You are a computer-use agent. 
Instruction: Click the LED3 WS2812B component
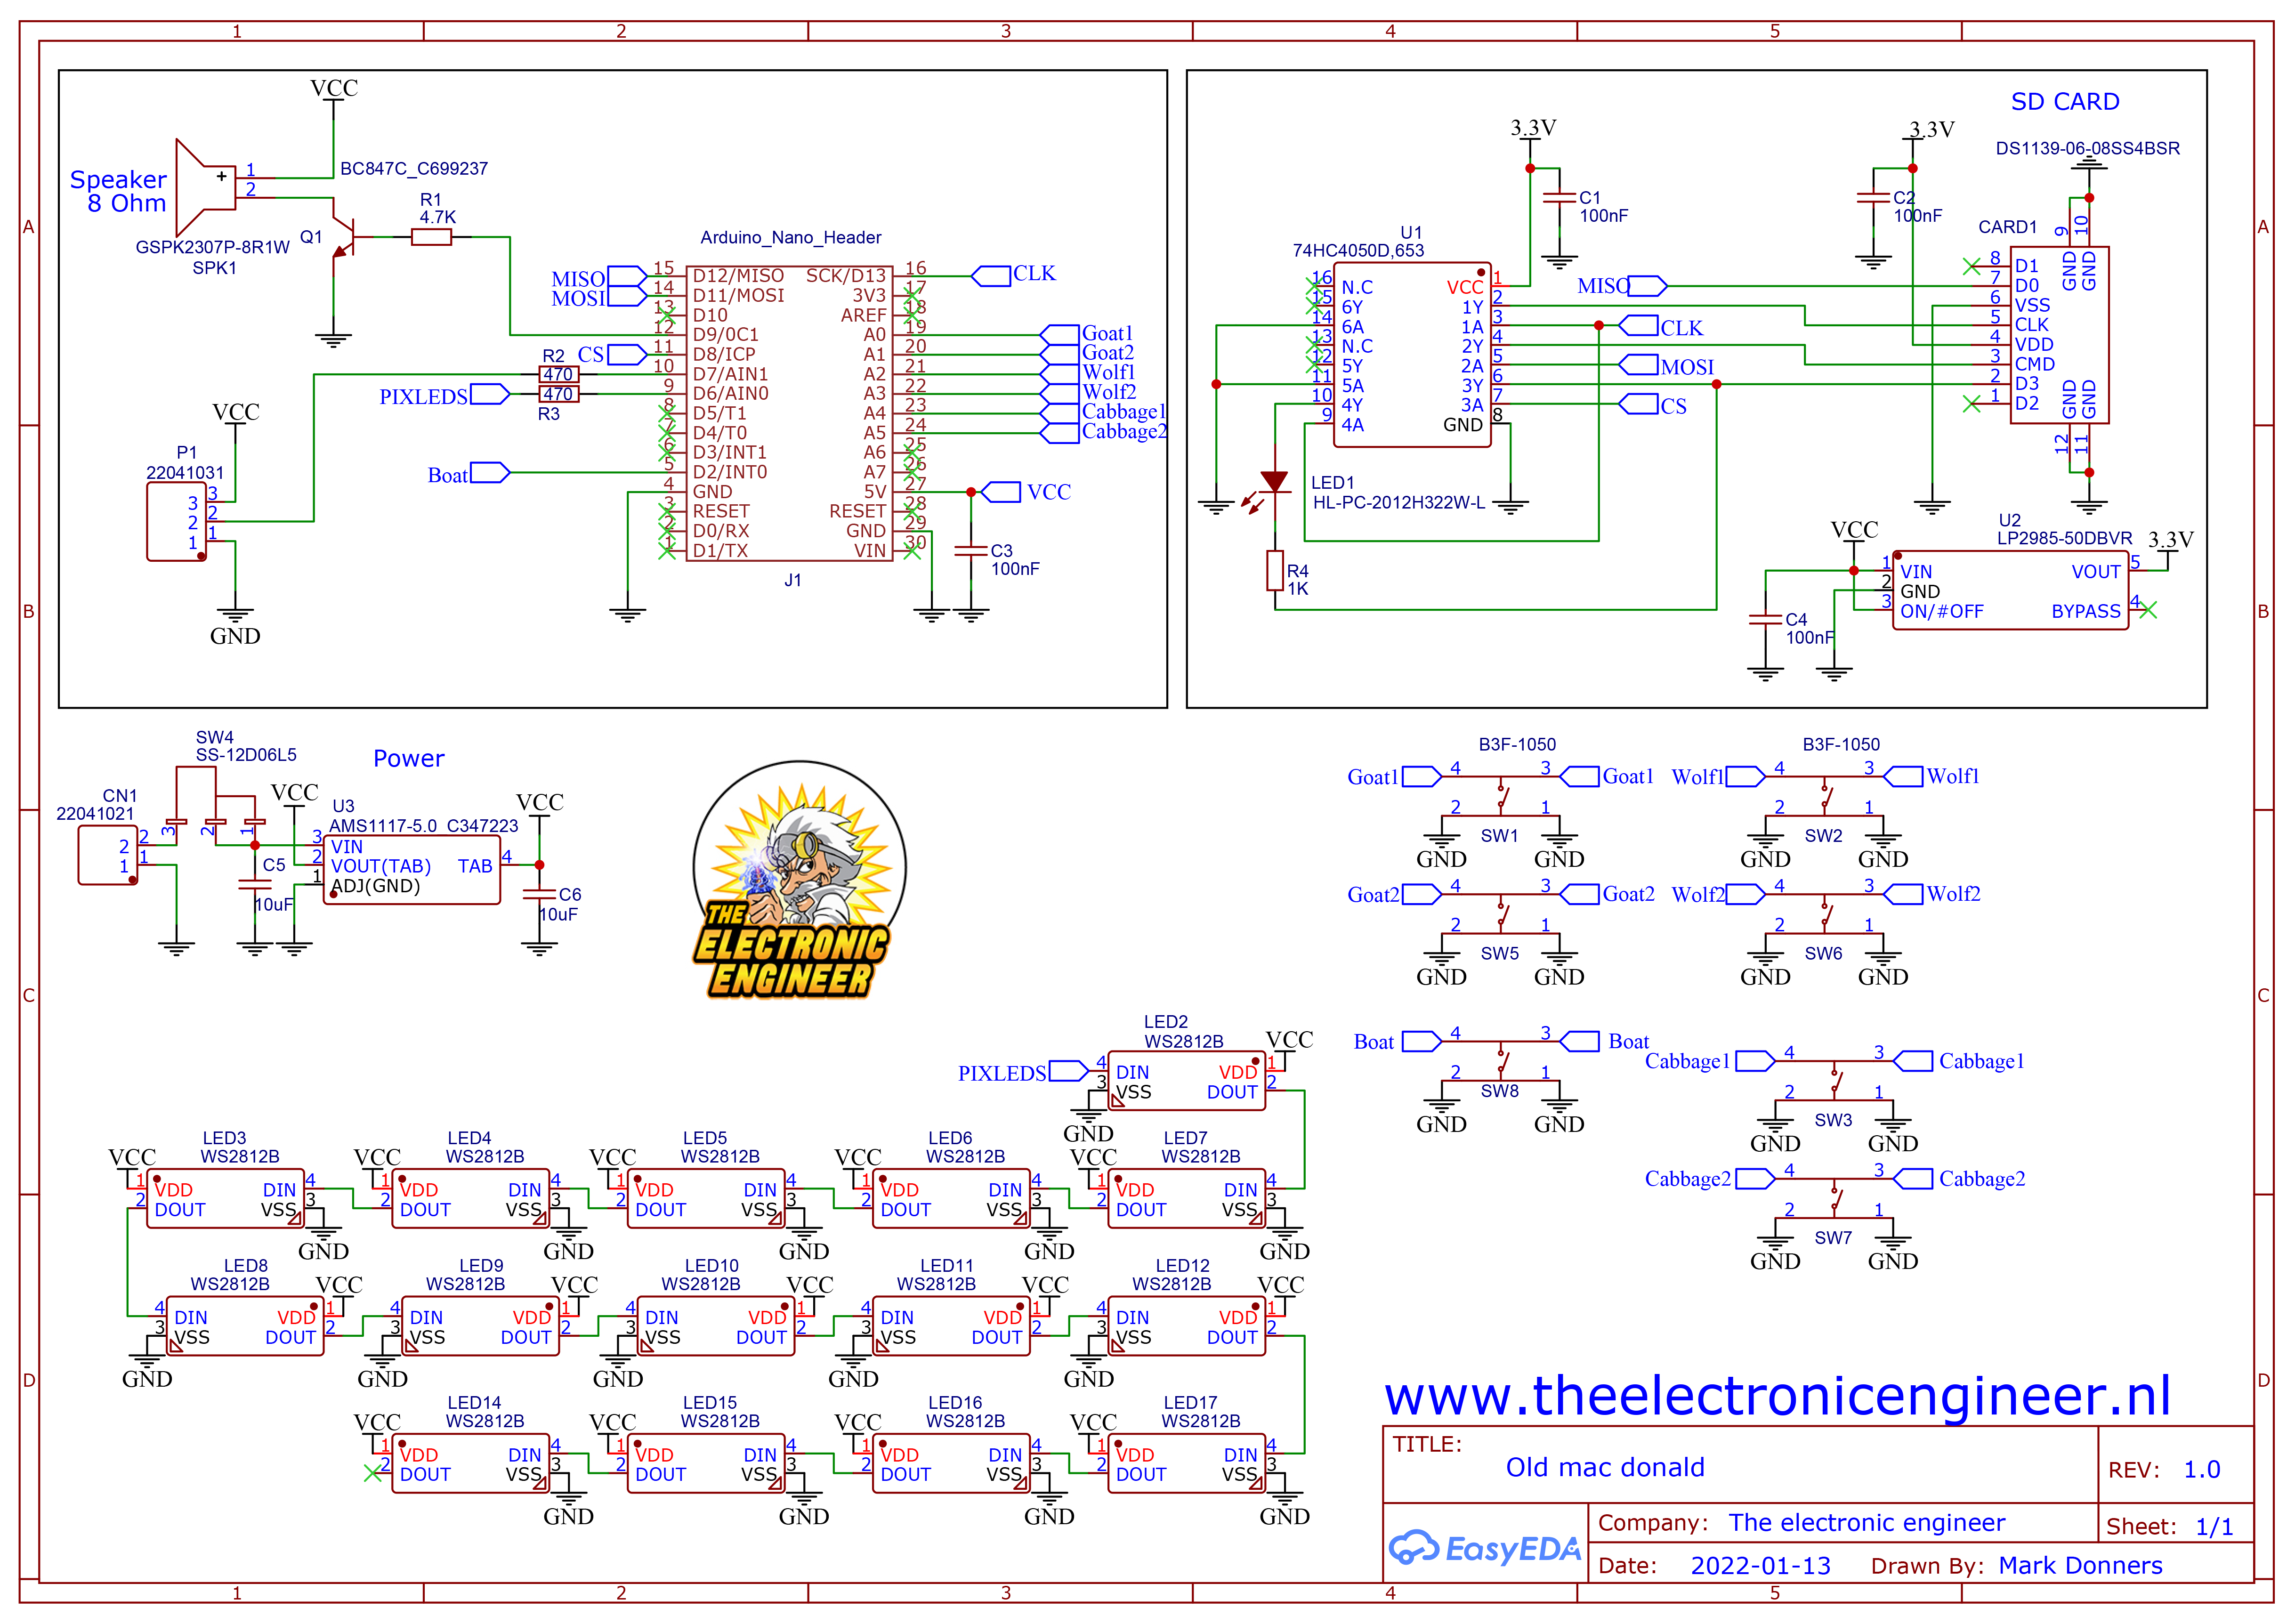point(225,1199)
